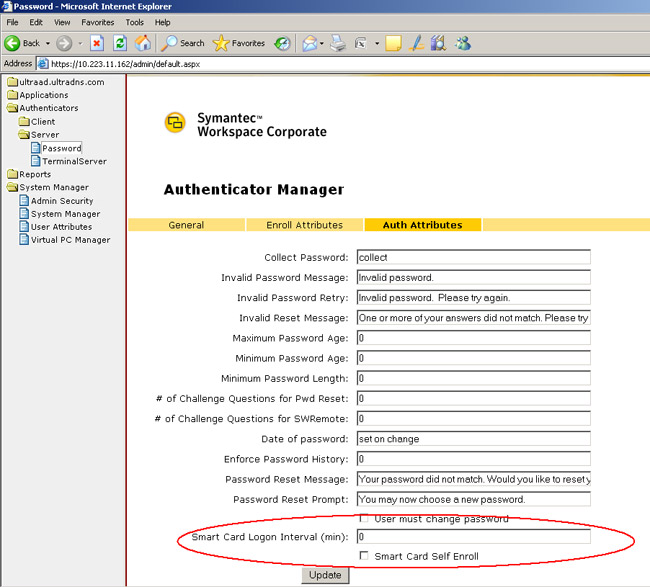
Task: Open TerminalServer in the tree
Action: pos(73,161)
